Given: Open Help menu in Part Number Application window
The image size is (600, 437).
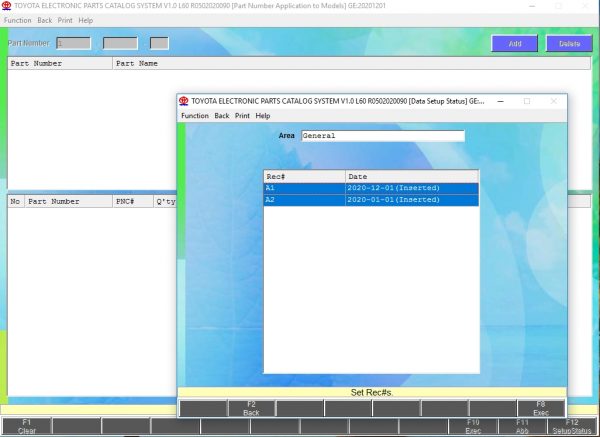Looking at the screenshot, I should coord(86,20).
